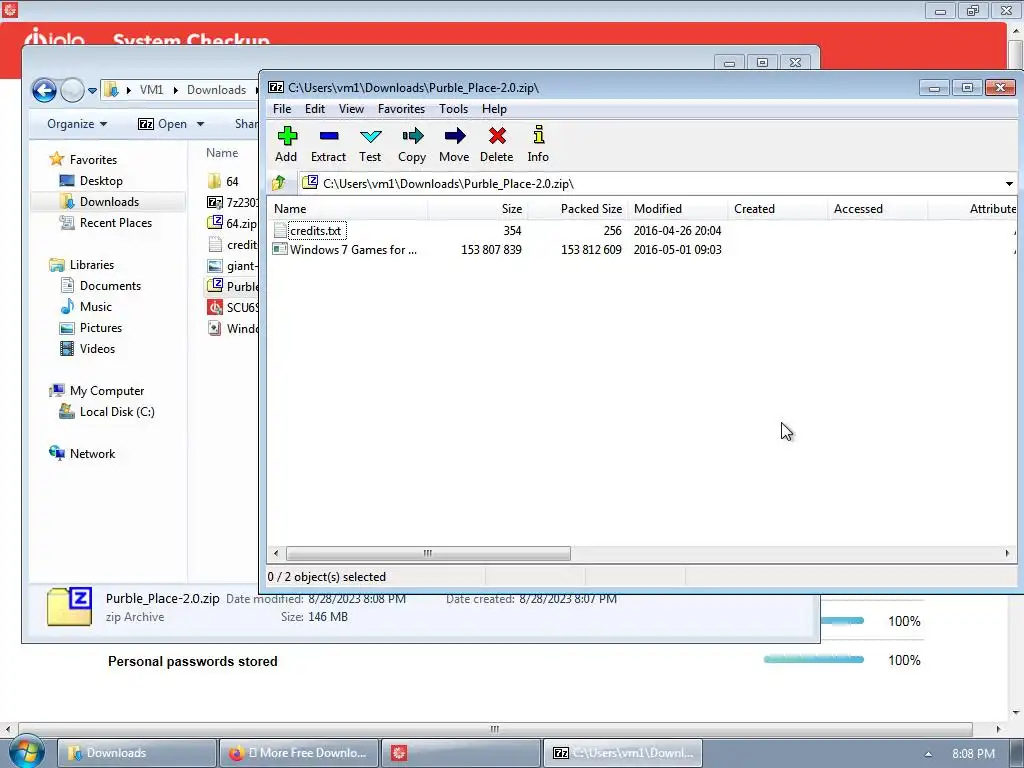Viewport: 1024px width, 768px height.
Task: Select the folder named 64 in Explorer
Action: point(223,182)
